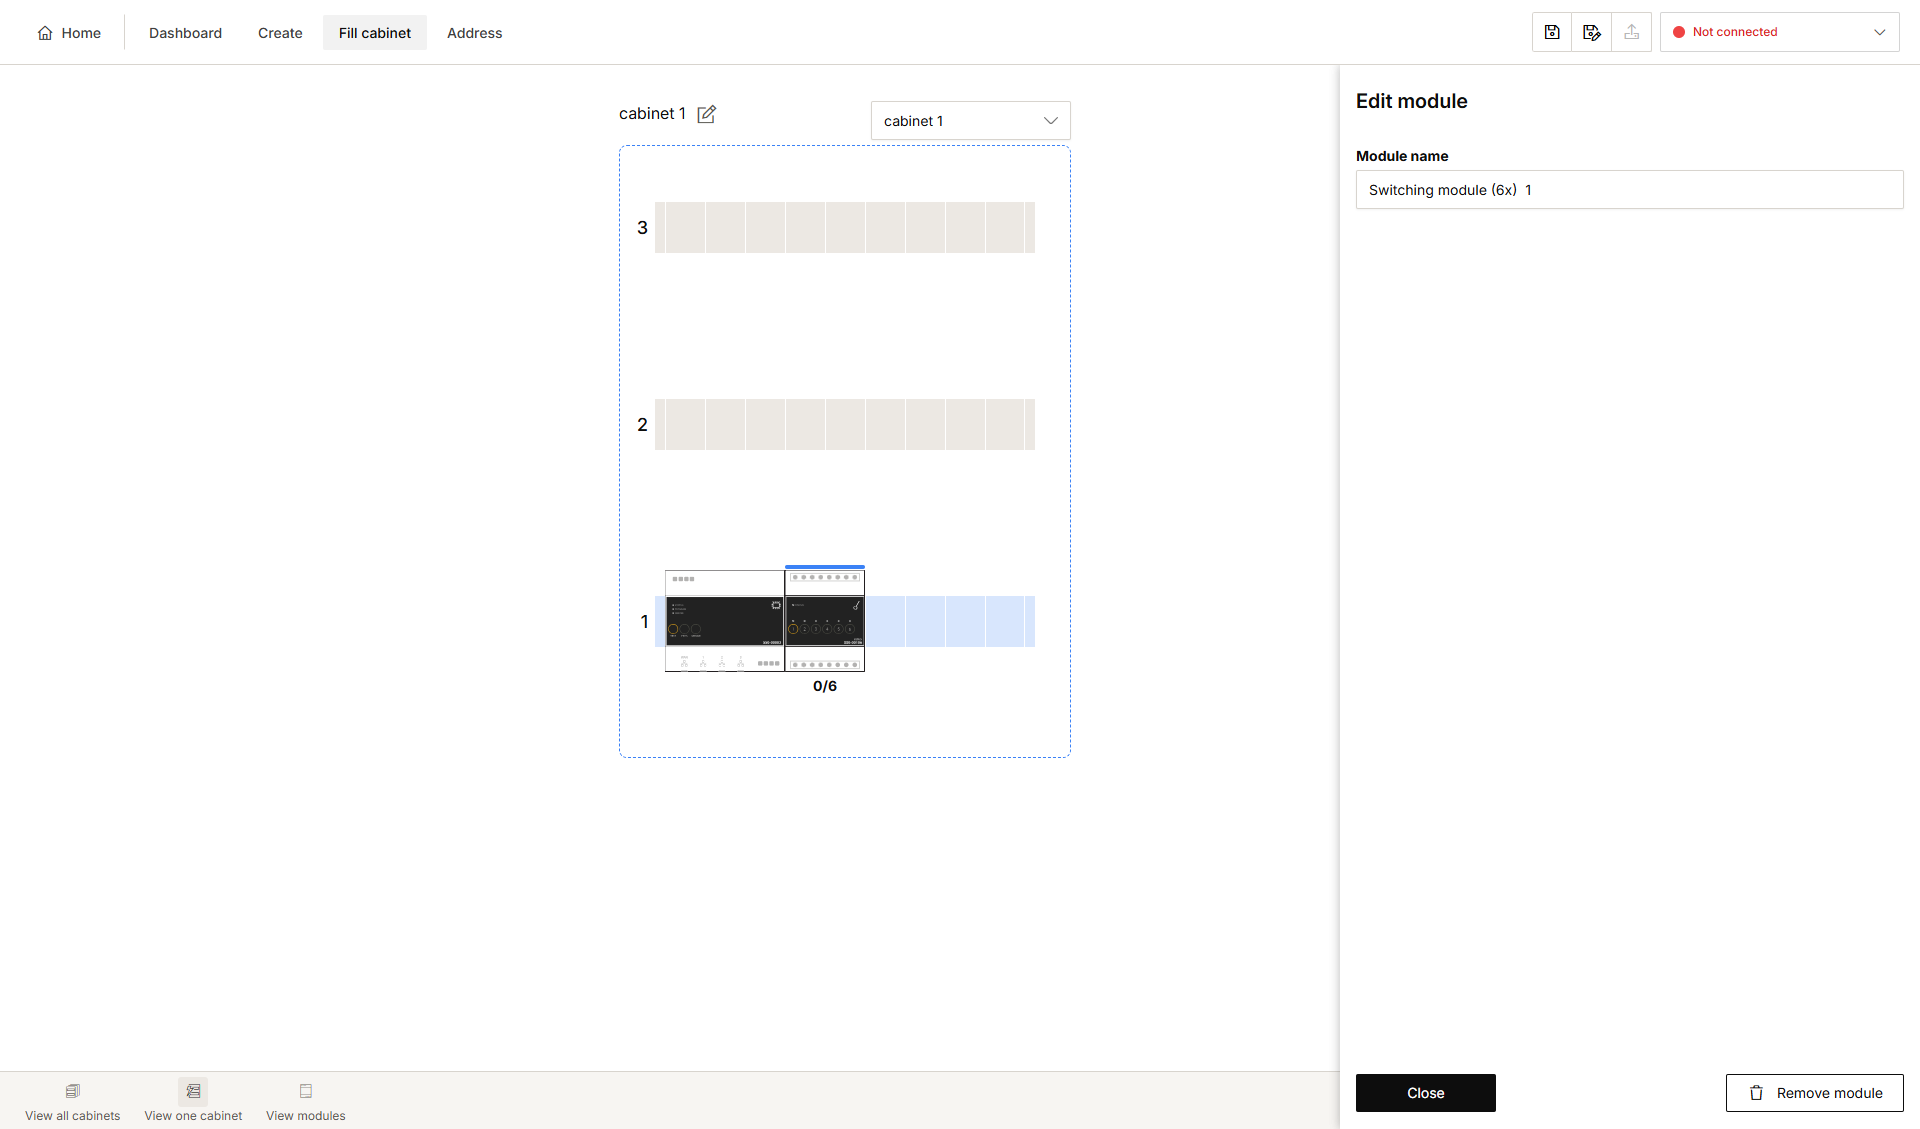Click the Remove module button
Screen dimensions: 1920x1129
point(1814,1093)
